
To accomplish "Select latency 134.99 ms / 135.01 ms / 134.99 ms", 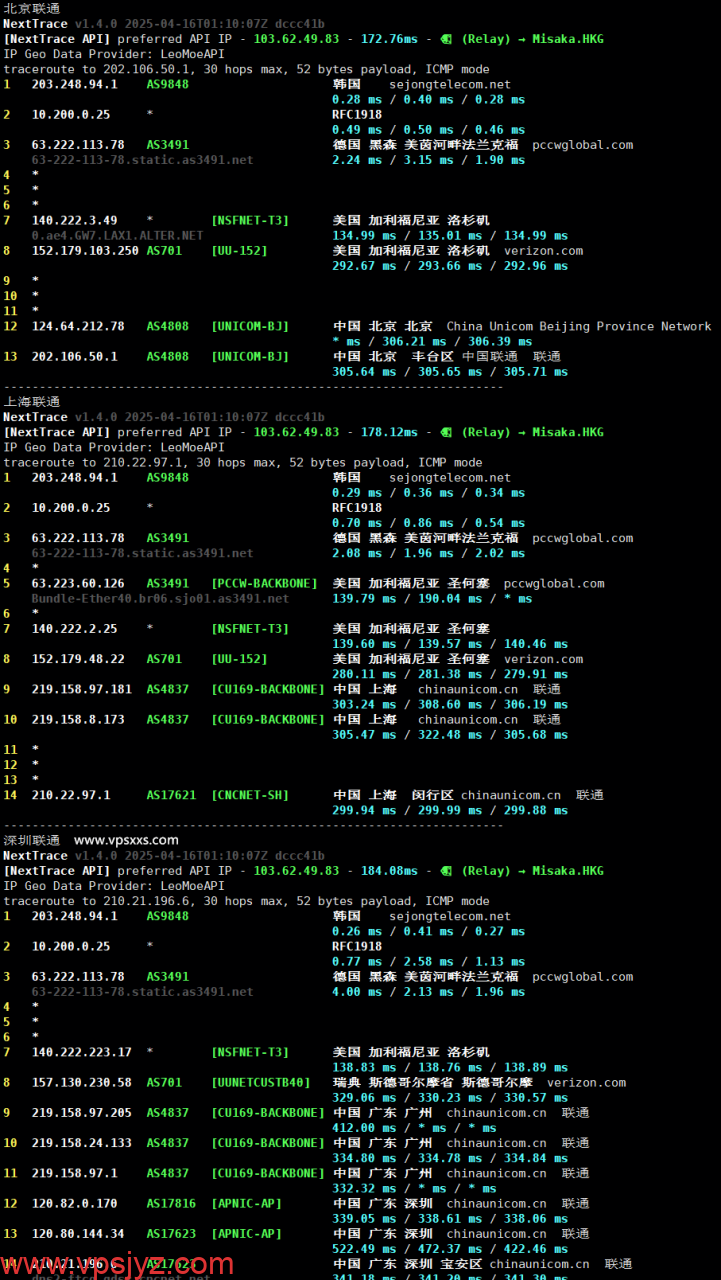I will pyautogui.click(x=450, y=235).
